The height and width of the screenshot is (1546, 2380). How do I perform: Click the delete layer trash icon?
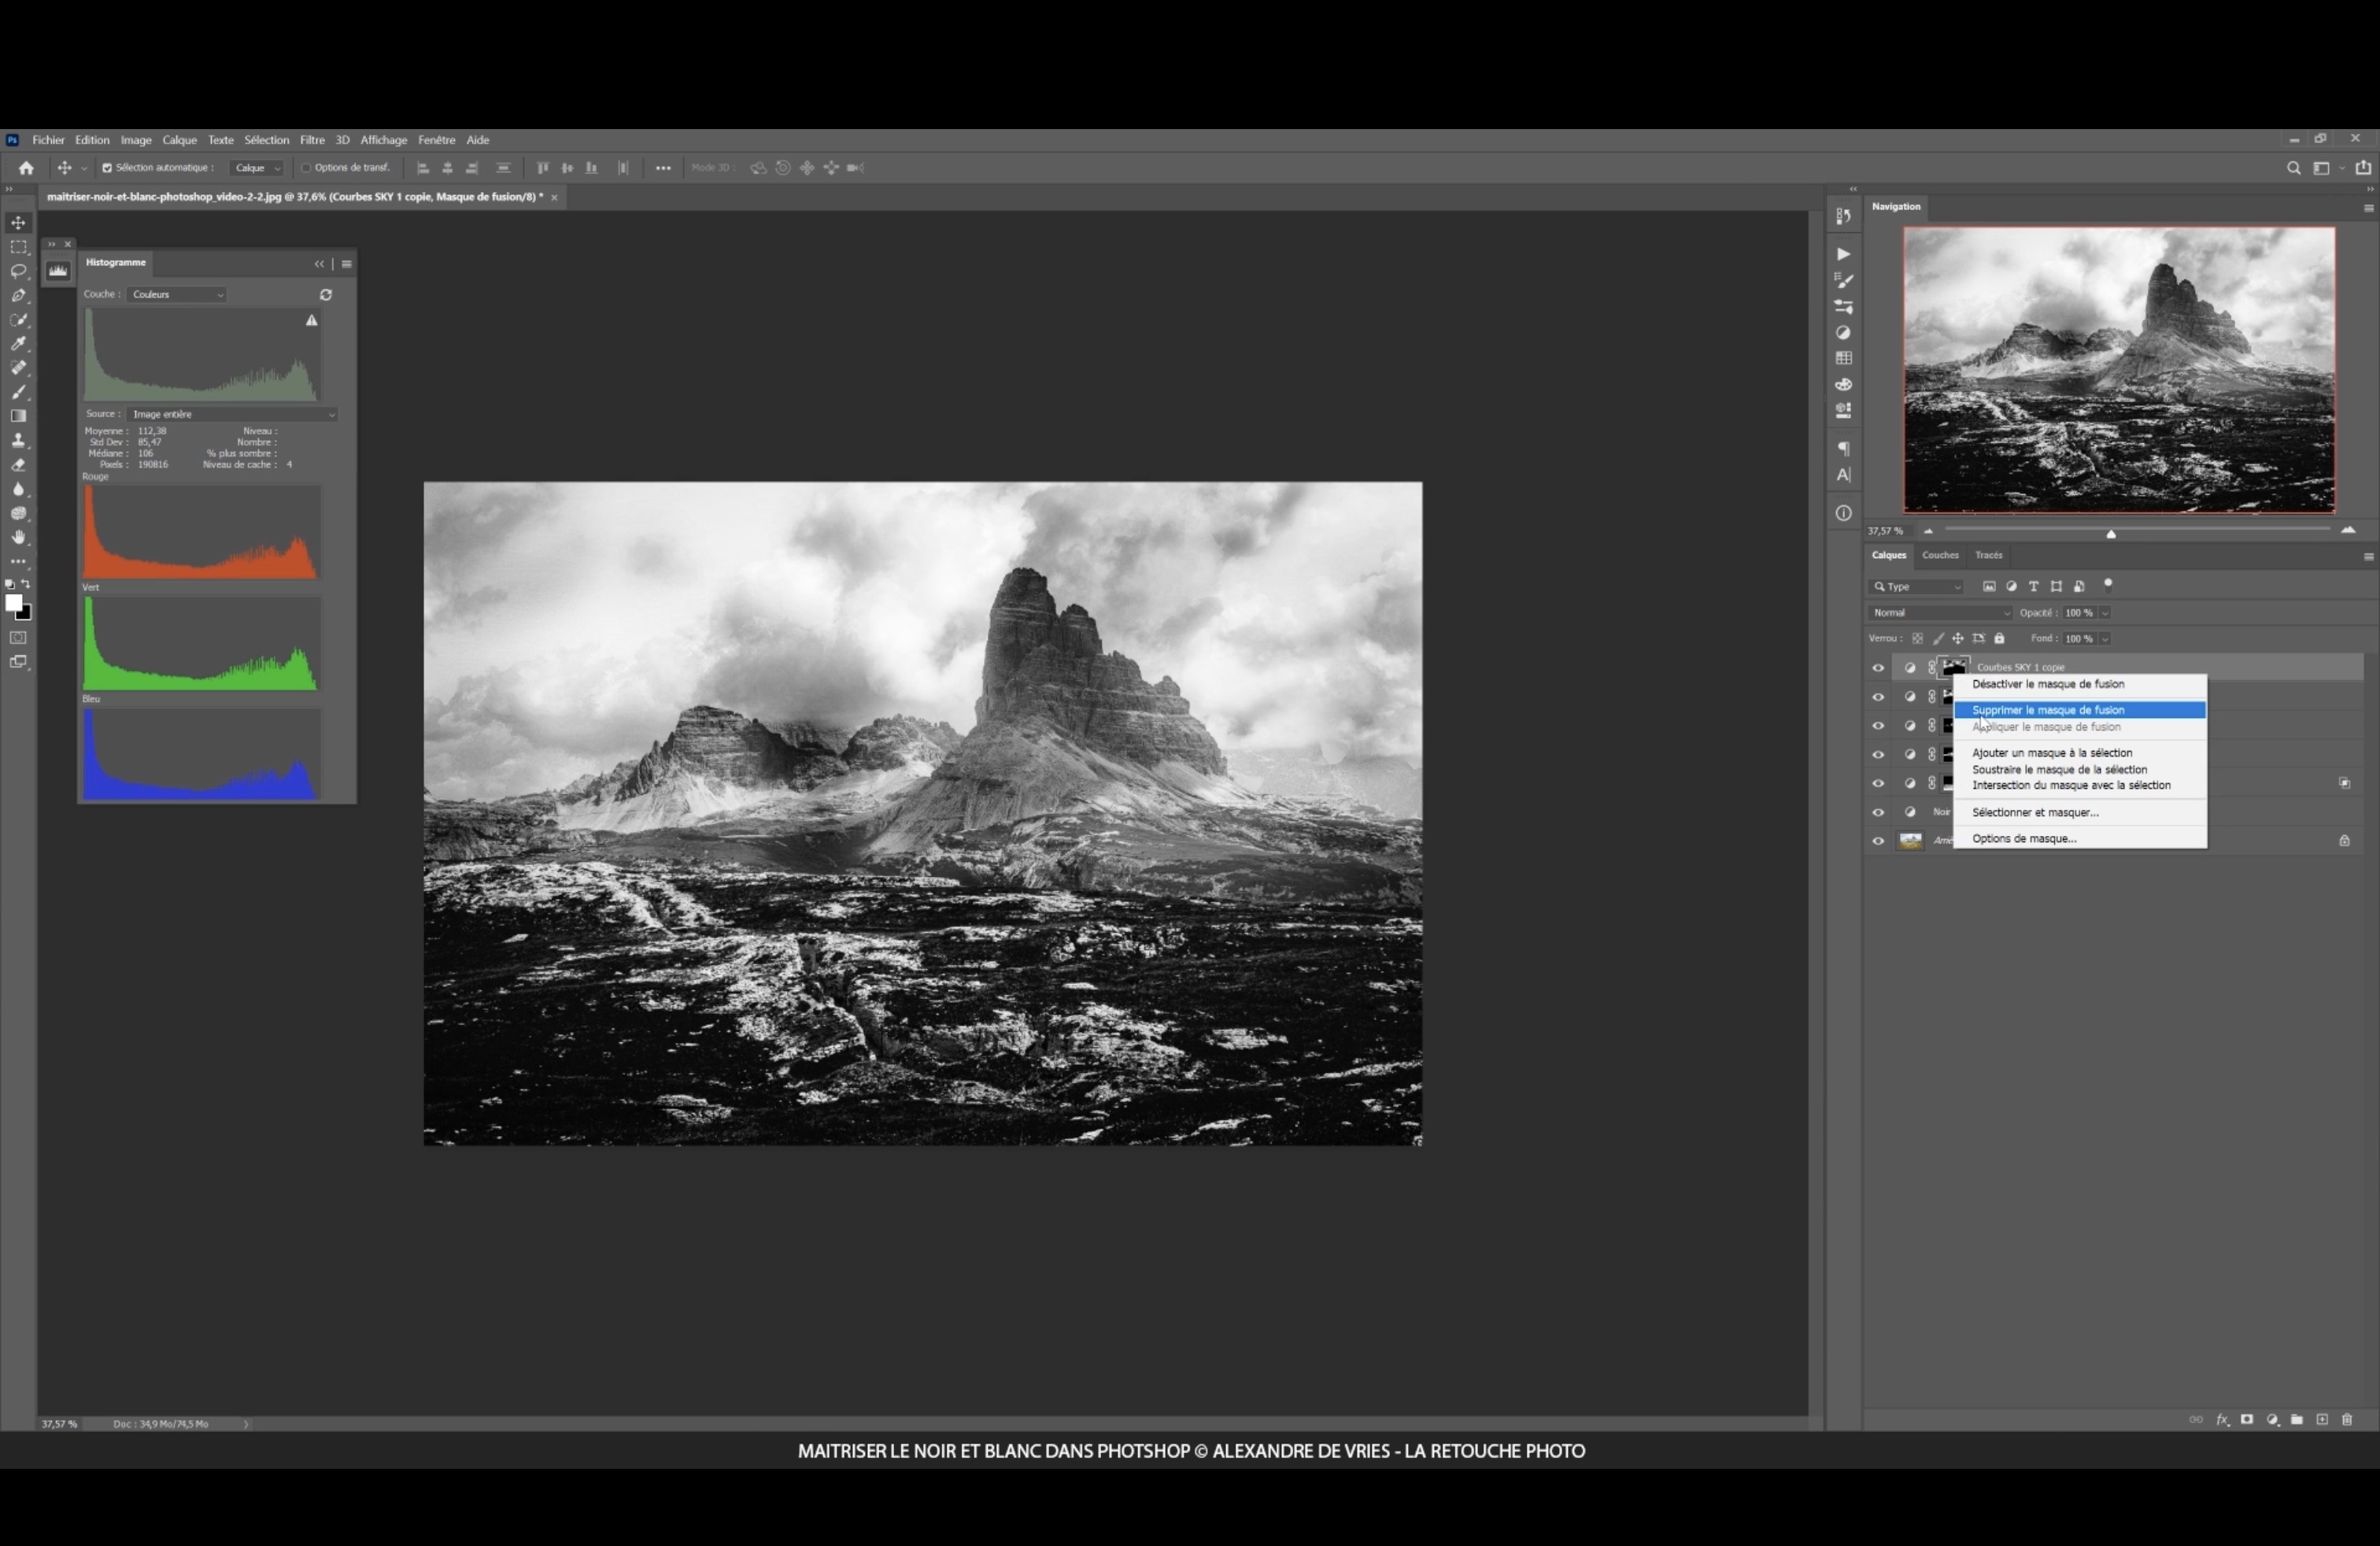2347,1419
